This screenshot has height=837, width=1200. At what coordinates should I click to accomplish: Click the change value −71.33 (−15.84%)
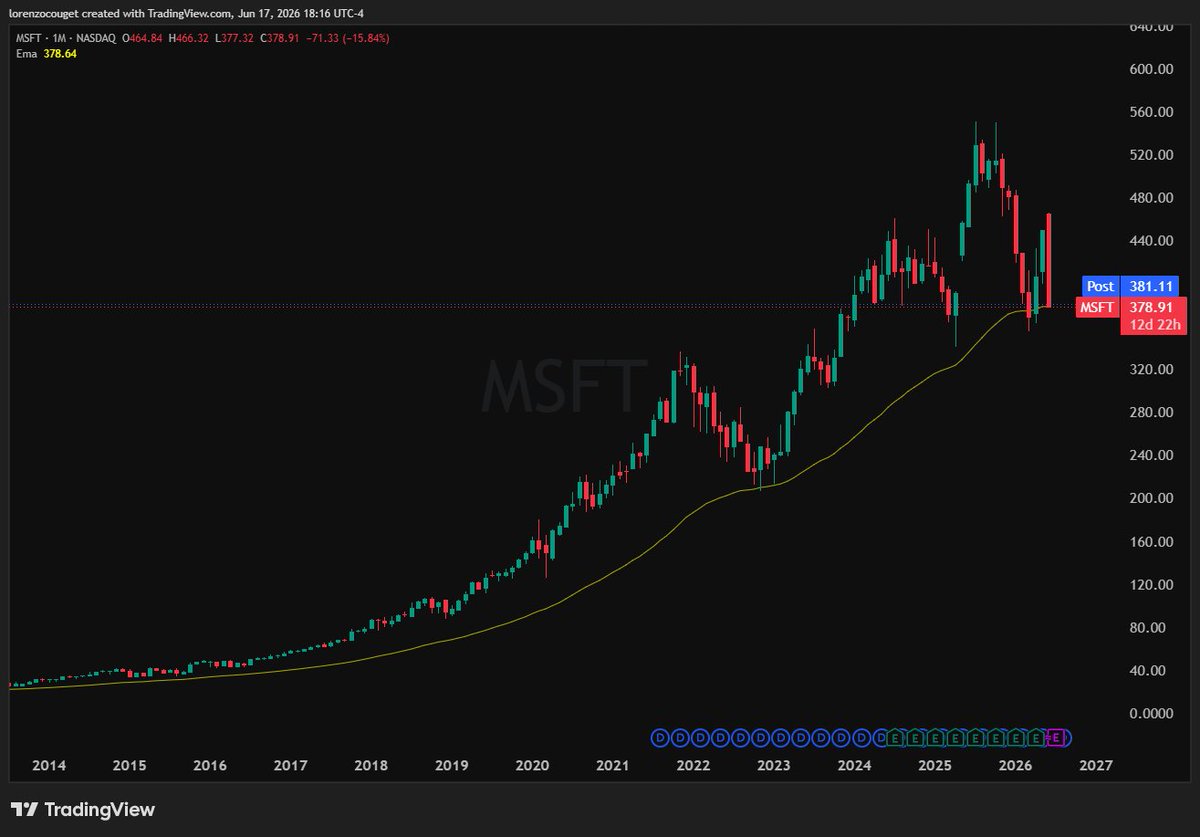click(x=350, y=38)
